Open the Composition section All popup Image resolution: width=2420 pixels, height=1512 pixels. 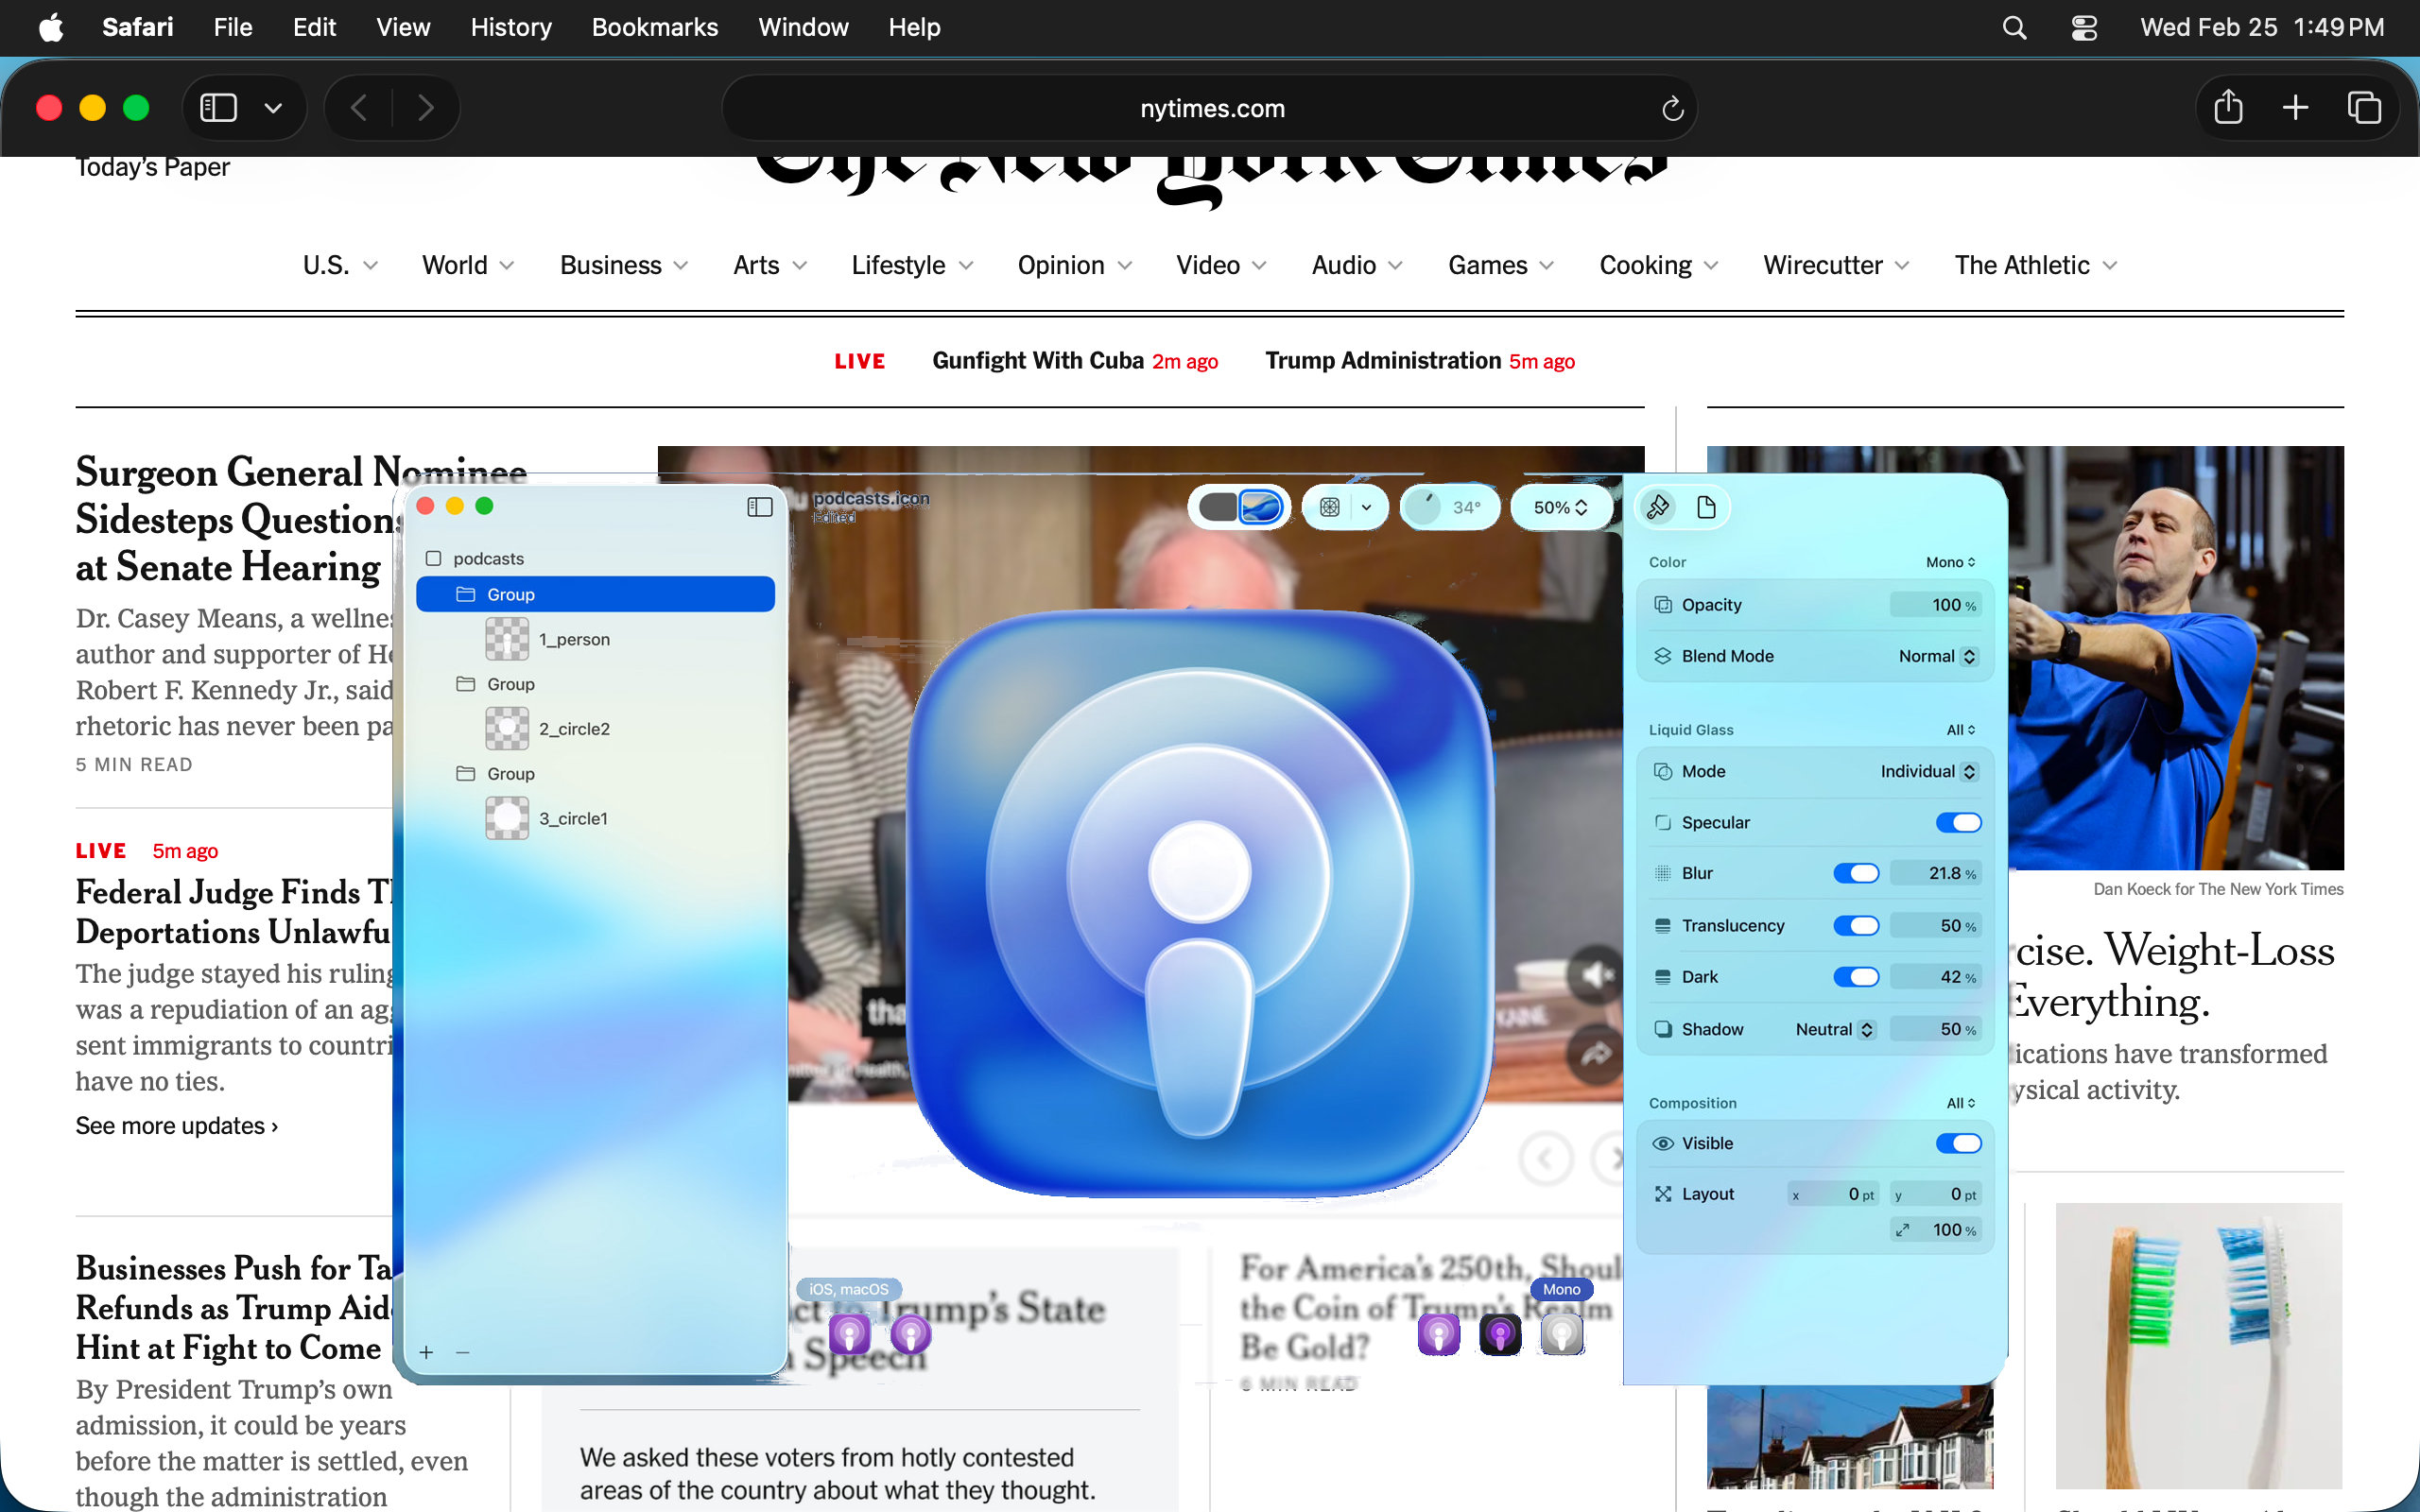[1960, 1103]
